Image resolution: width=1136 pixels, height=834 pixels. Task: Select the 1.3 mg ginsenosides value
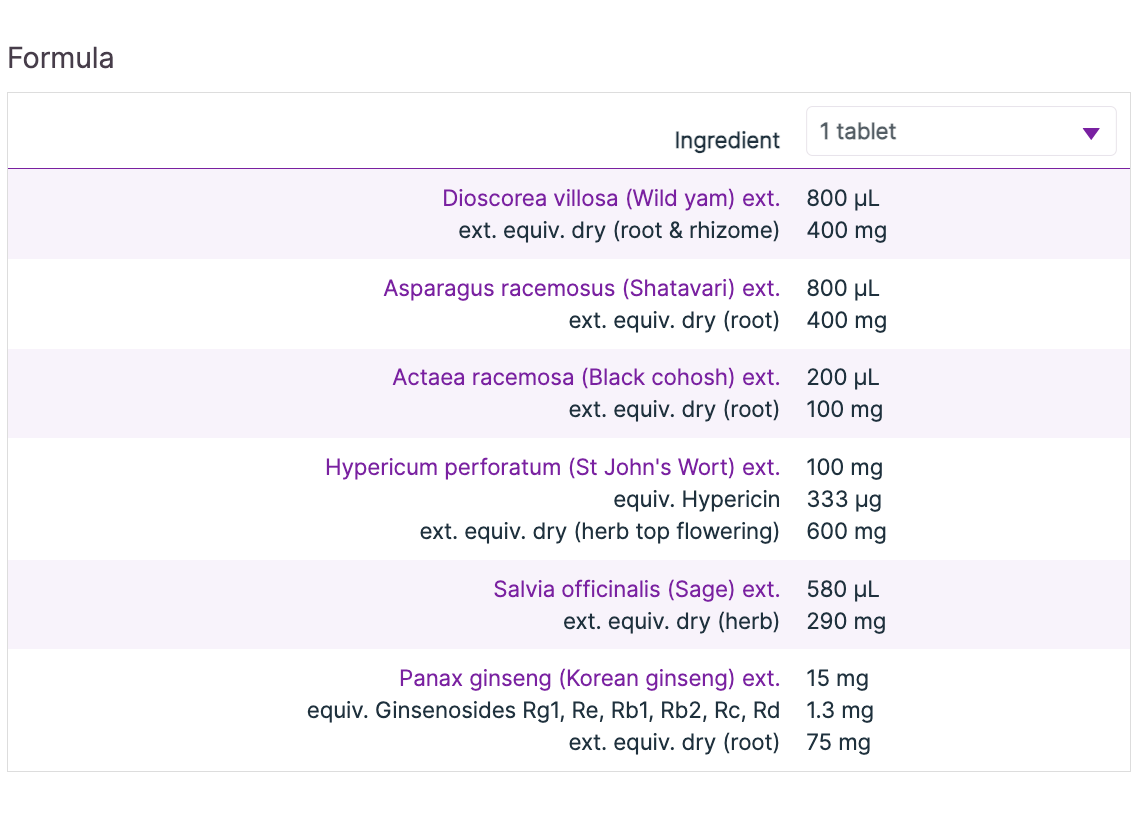840,710
